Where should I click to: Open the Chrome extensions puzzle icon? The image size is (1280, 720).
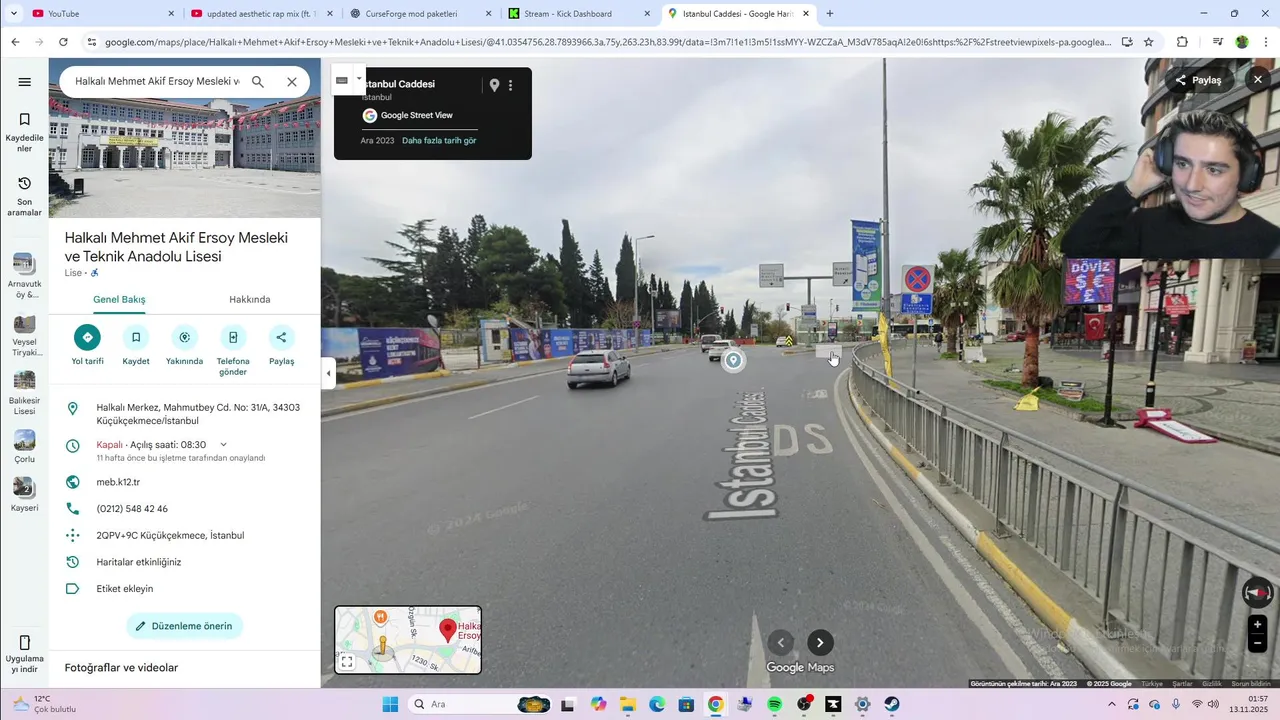click(x=1183, y=42)
